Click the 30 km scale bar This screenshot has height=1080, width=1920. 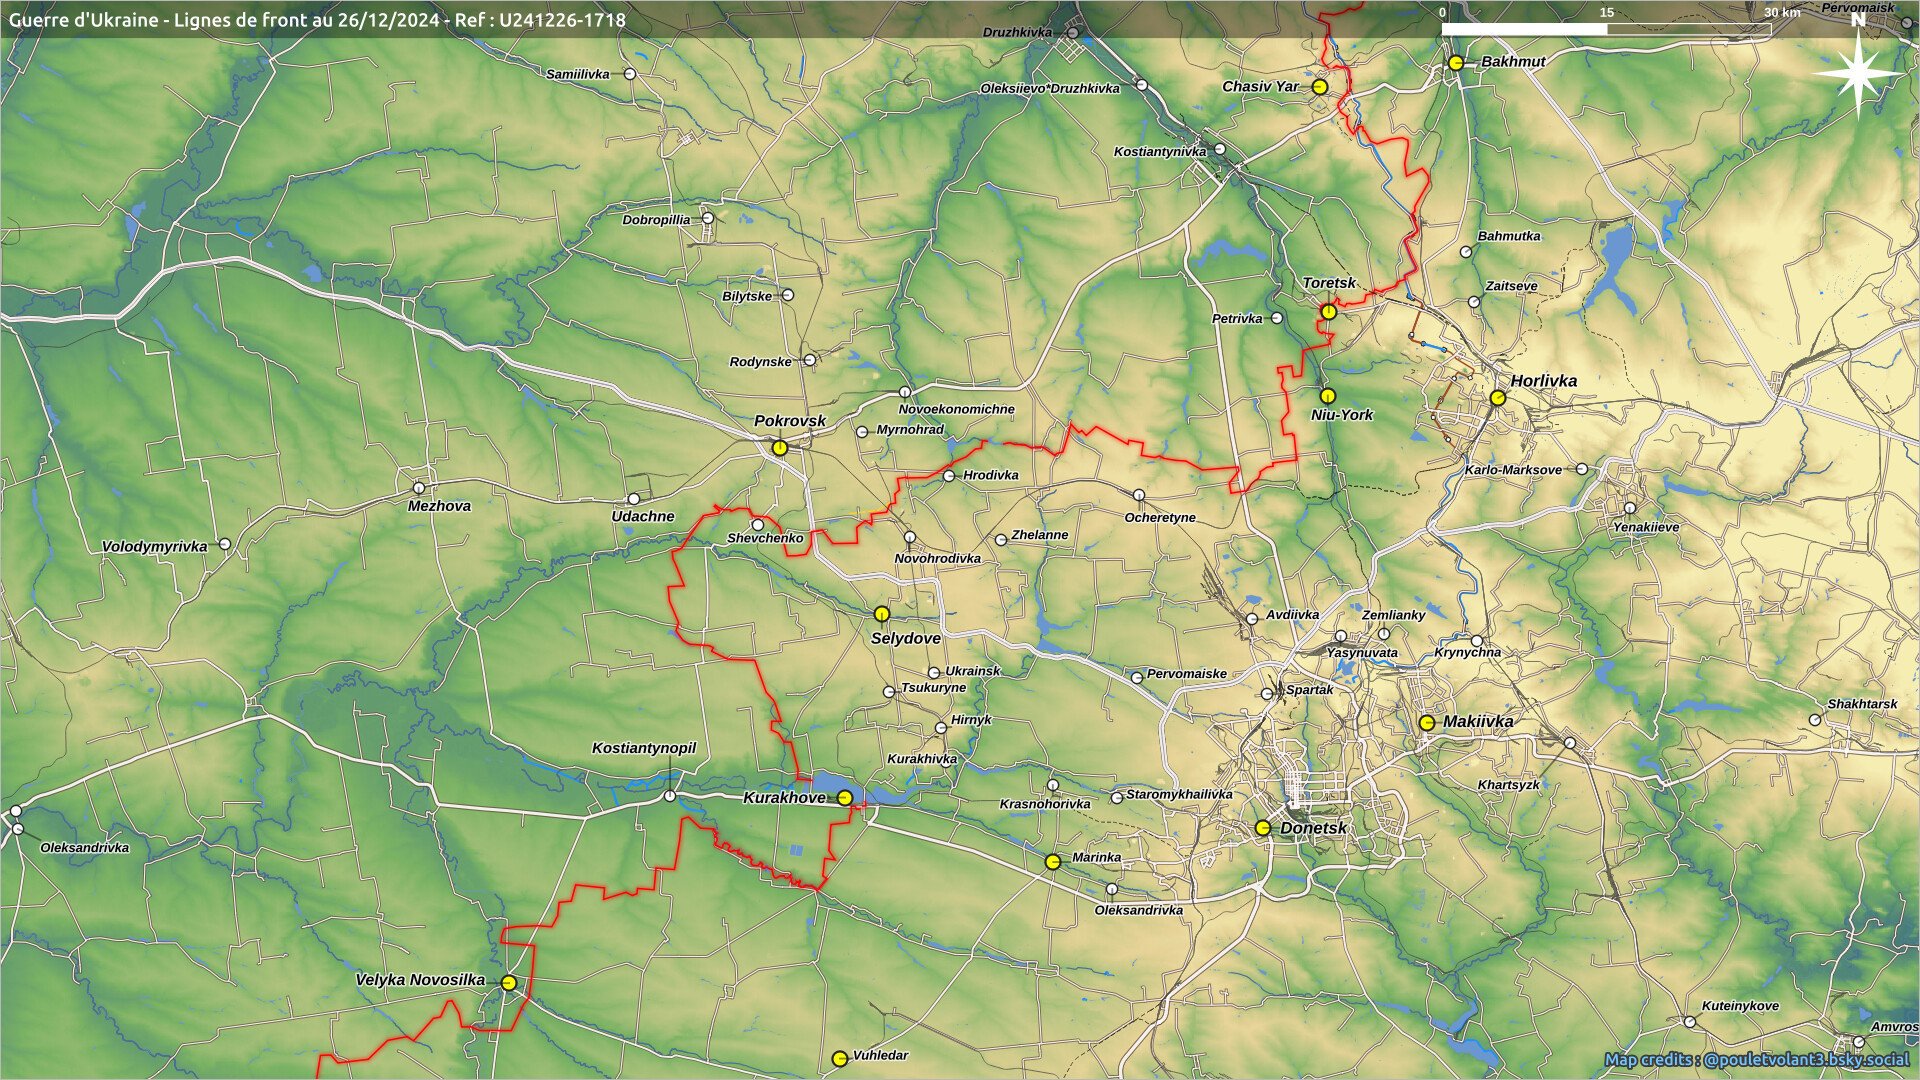pyautogui.click(x=1606, y=29)
